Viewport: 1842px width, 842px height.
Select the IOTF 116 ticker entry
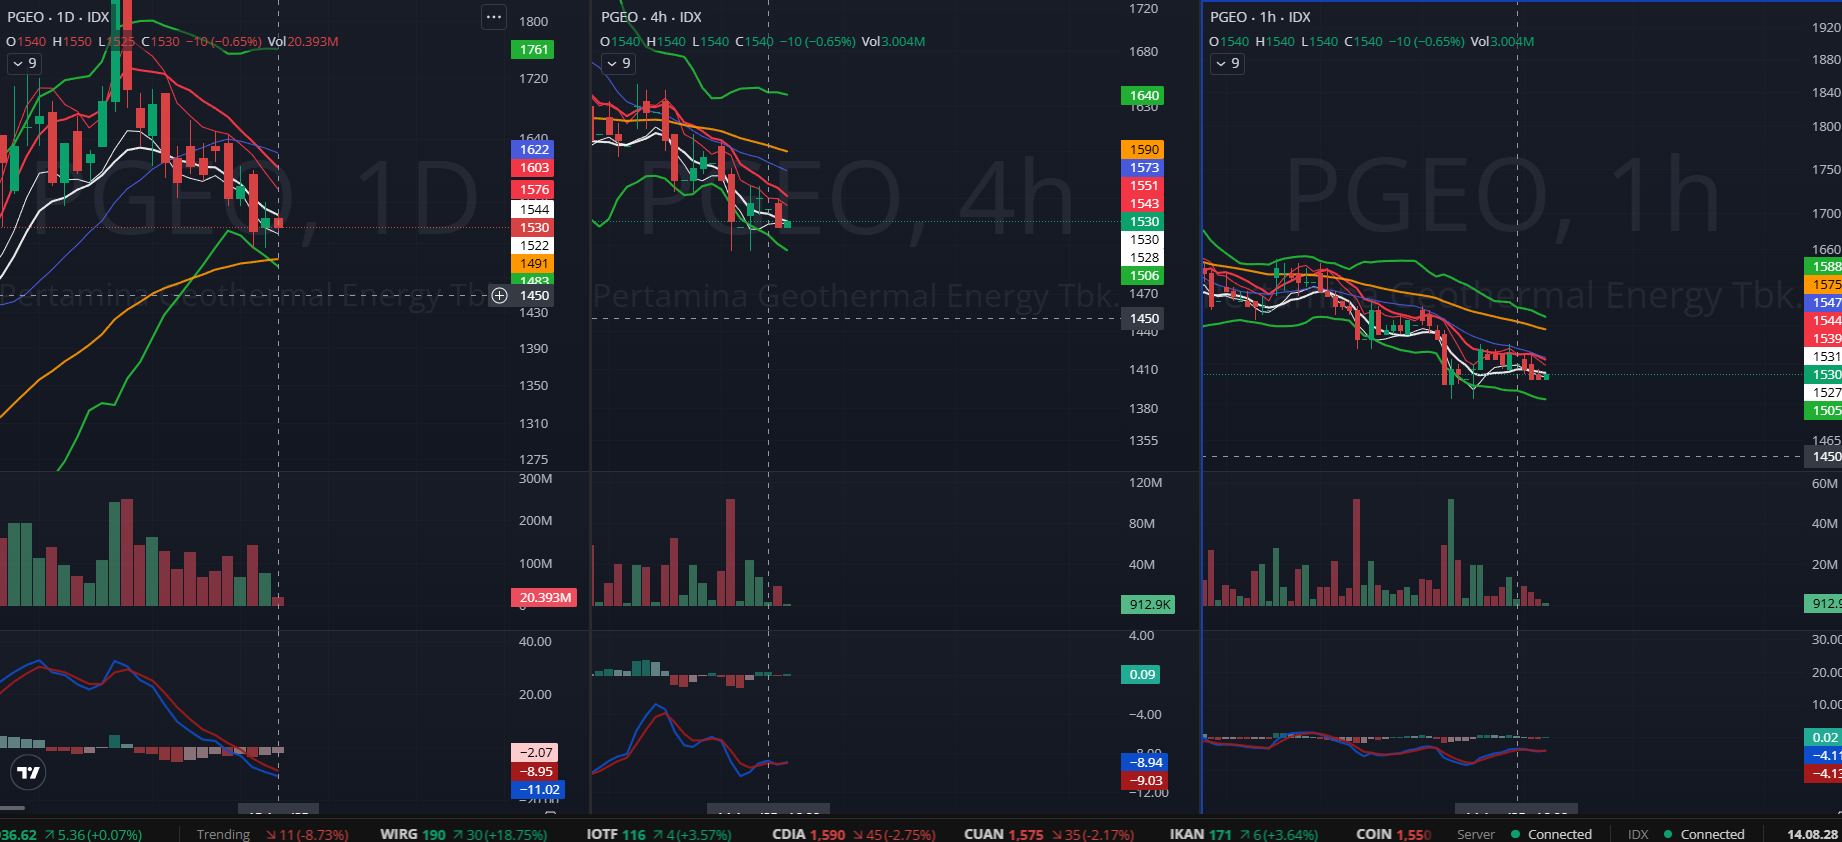tap(658, 834)
